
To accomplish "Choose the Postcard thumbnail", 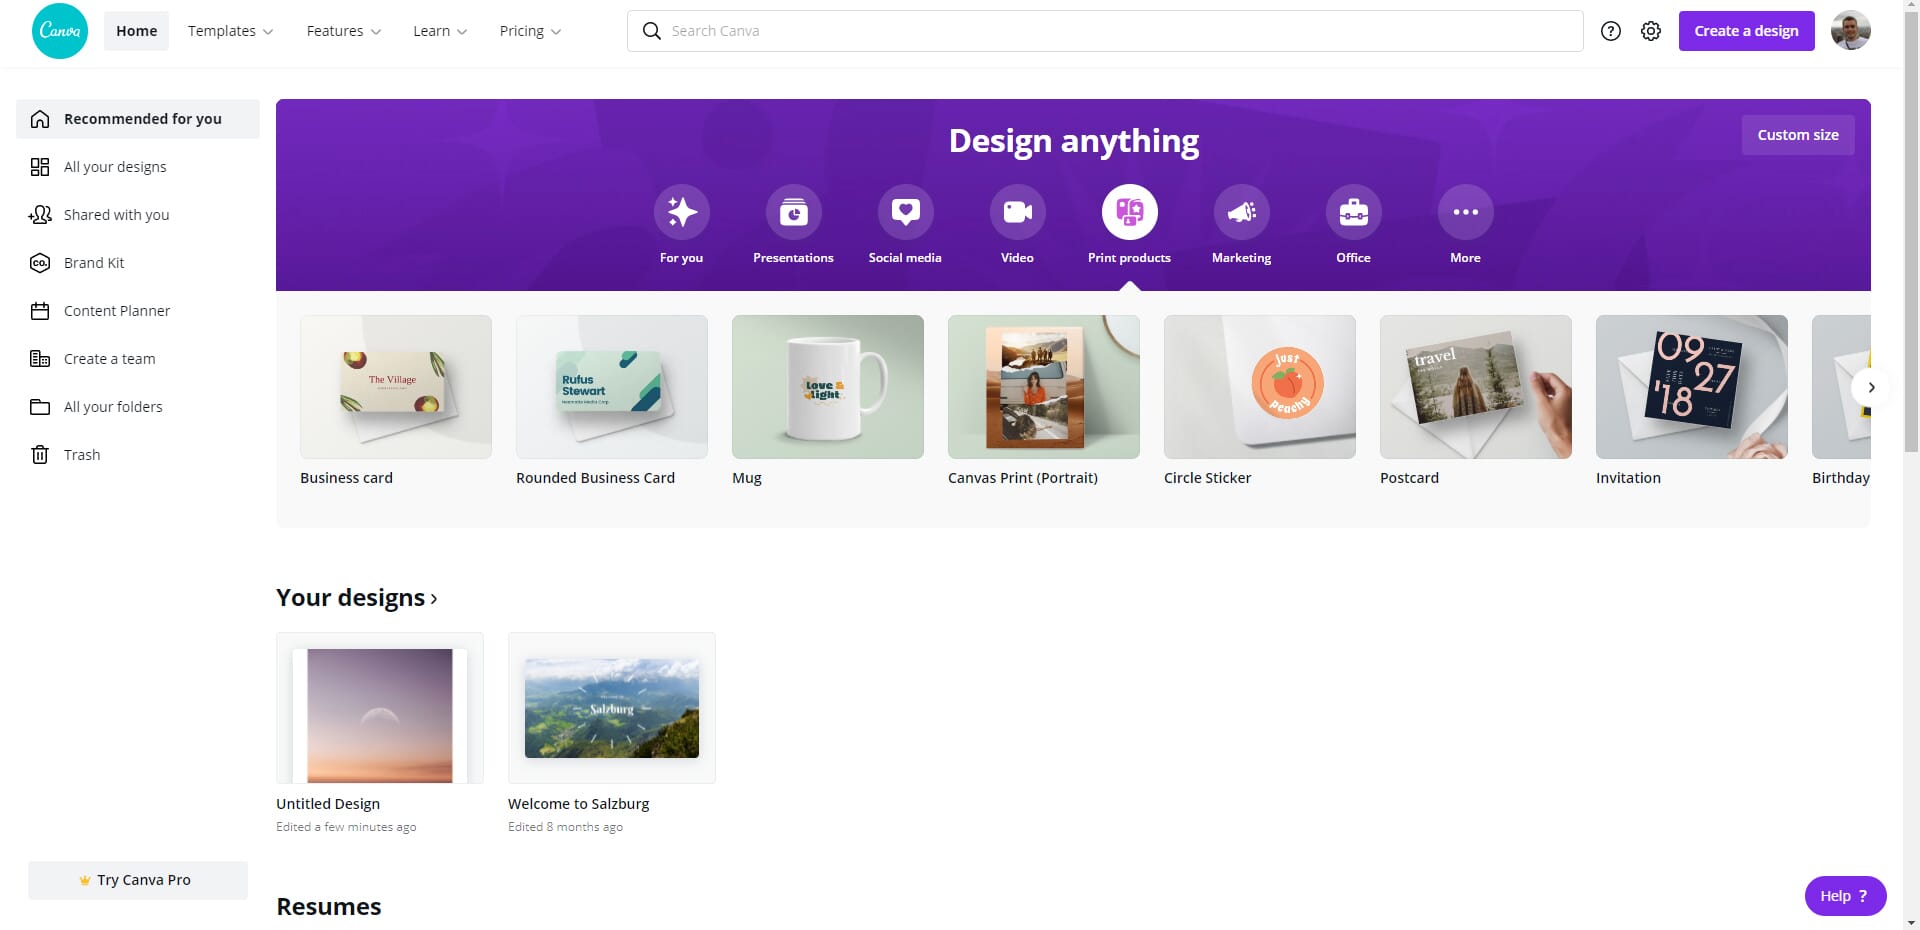I will click(1476, 387).
